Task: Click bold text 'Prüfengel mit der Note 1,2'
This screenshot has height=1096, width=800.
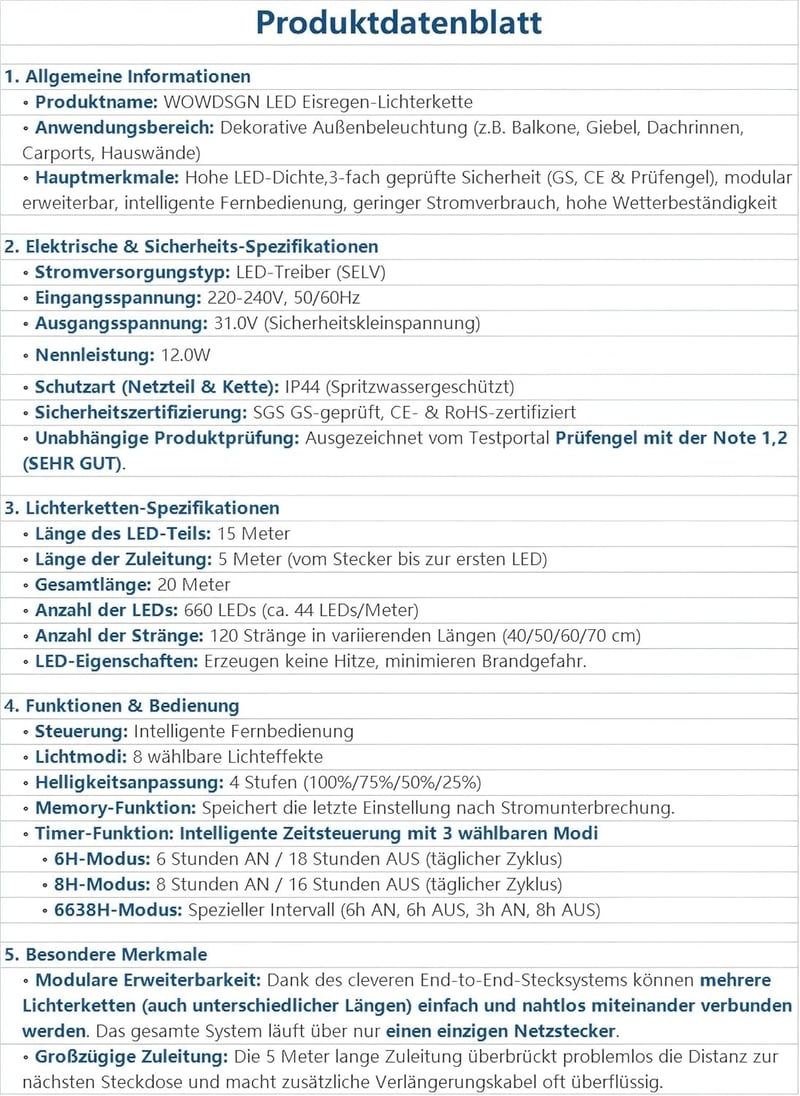Action: click(x=671, y=438)
